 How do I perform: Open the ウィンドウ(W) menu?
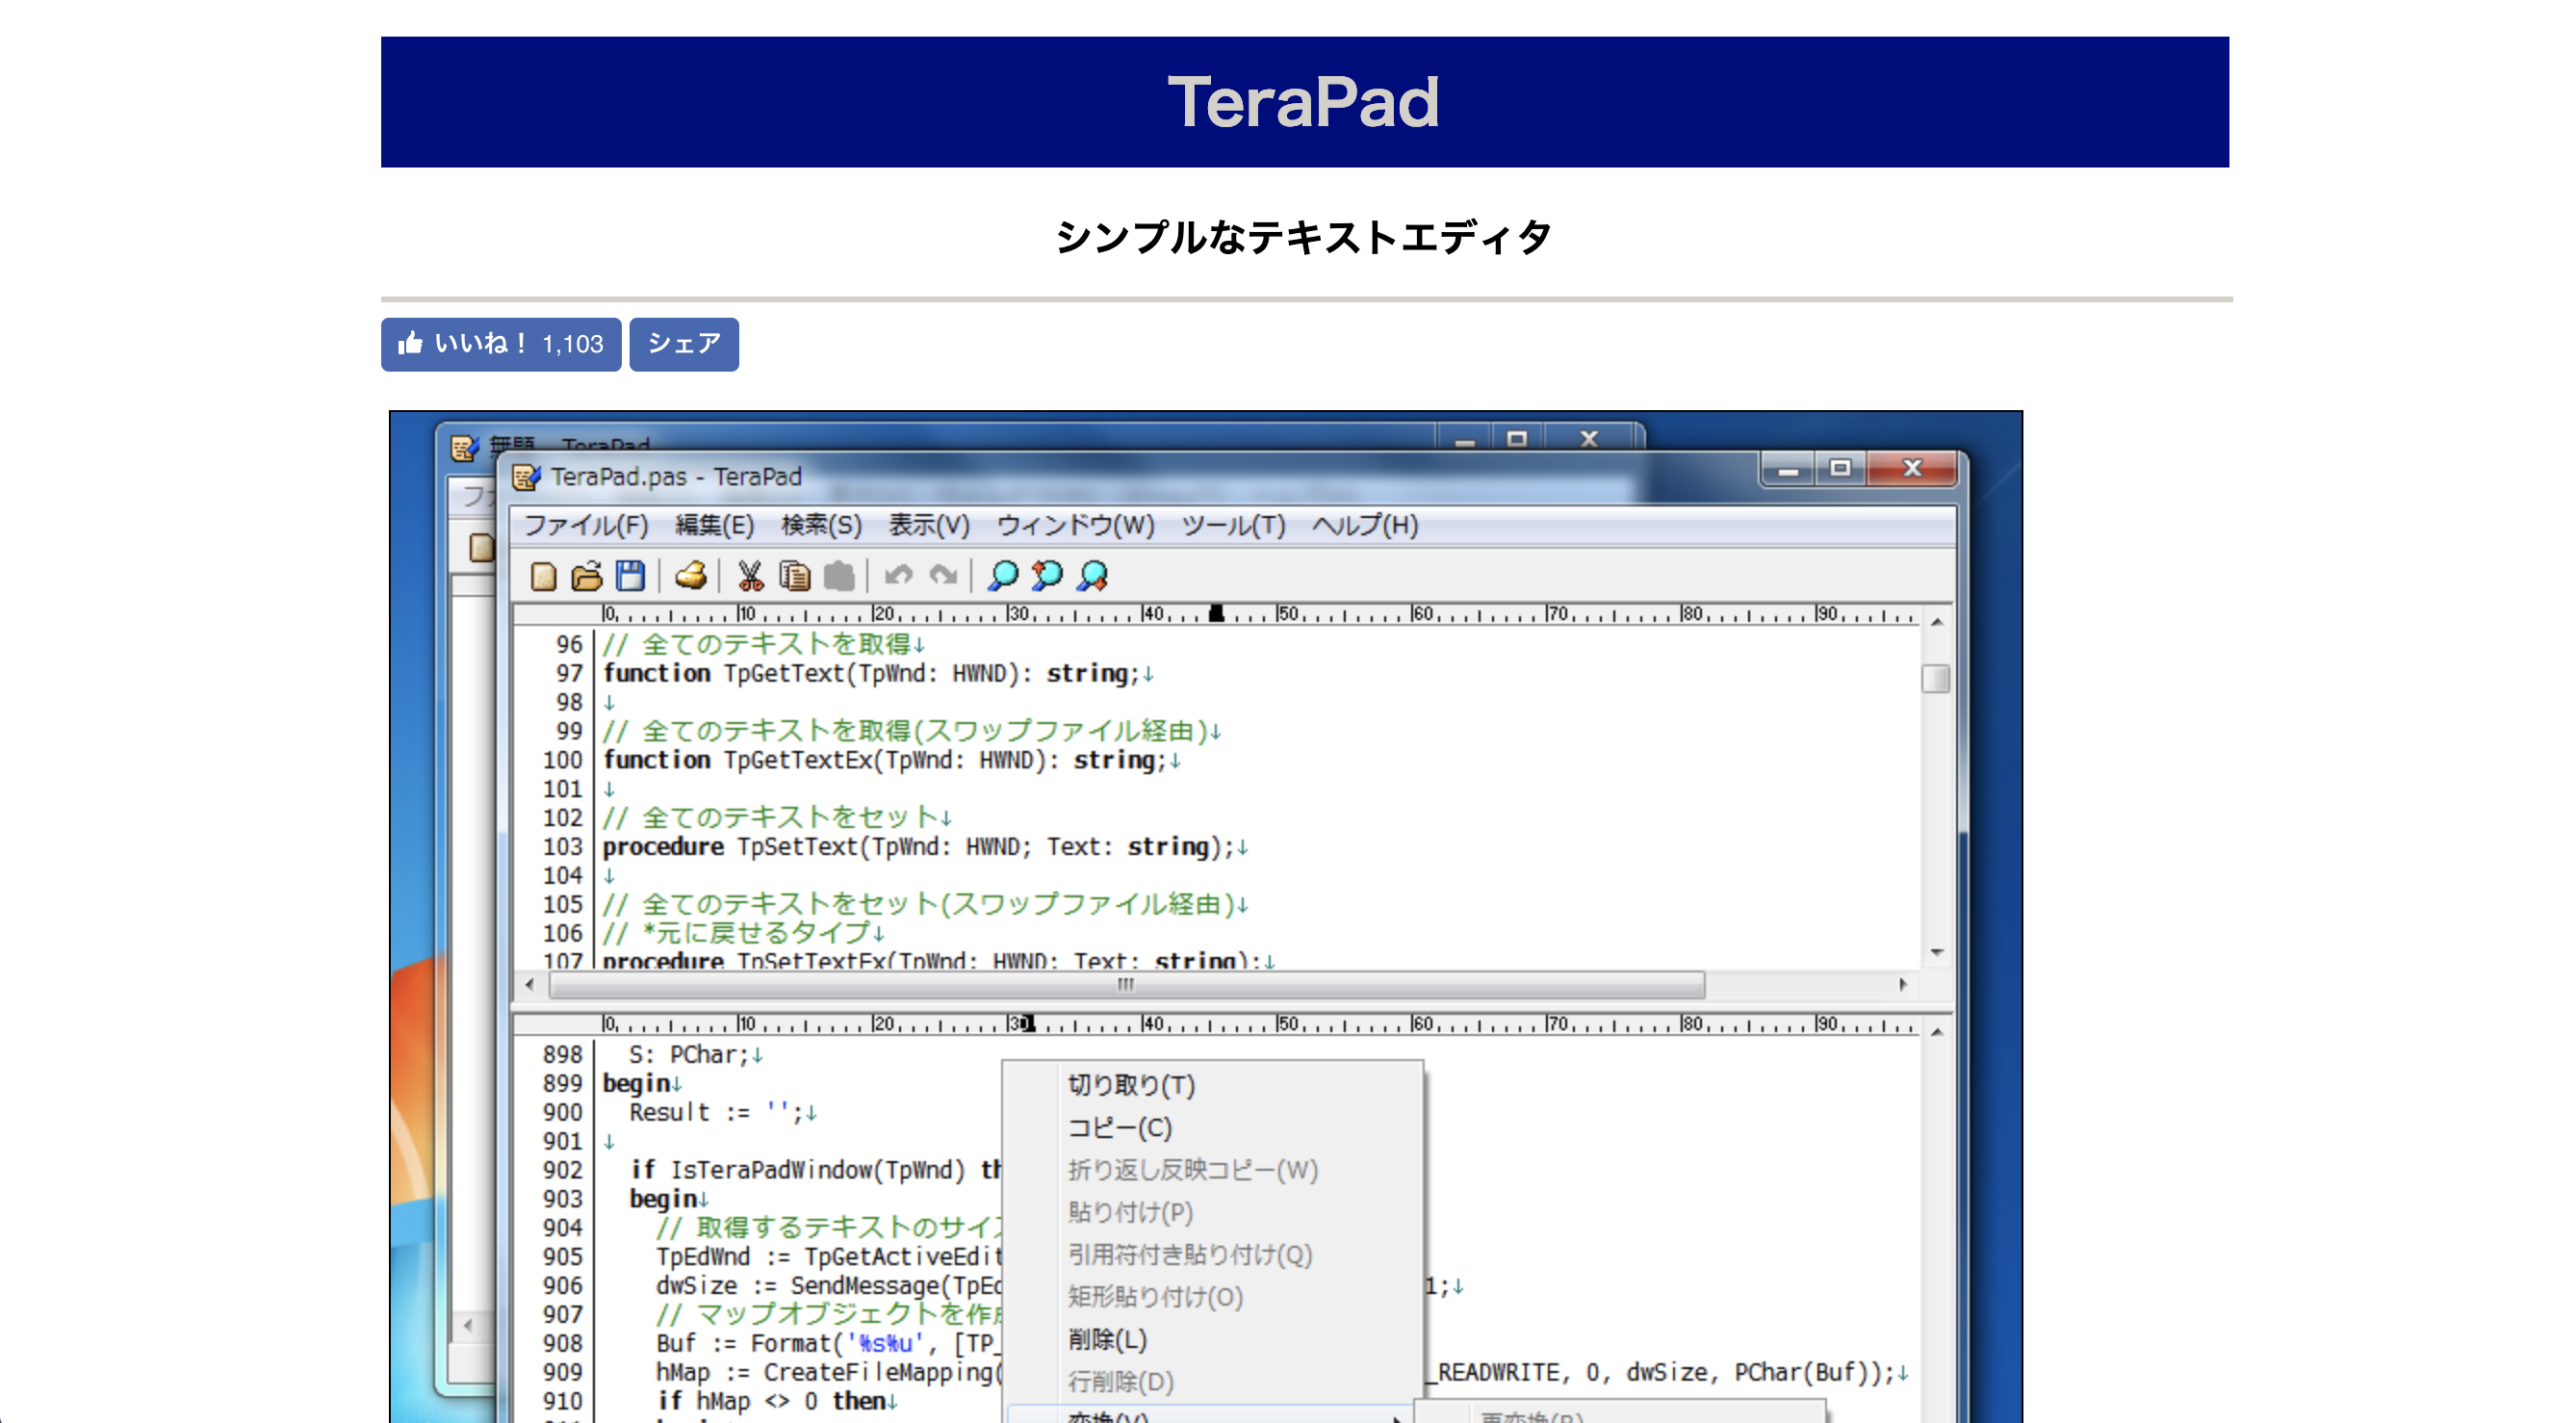click(x=1075, y=525)
